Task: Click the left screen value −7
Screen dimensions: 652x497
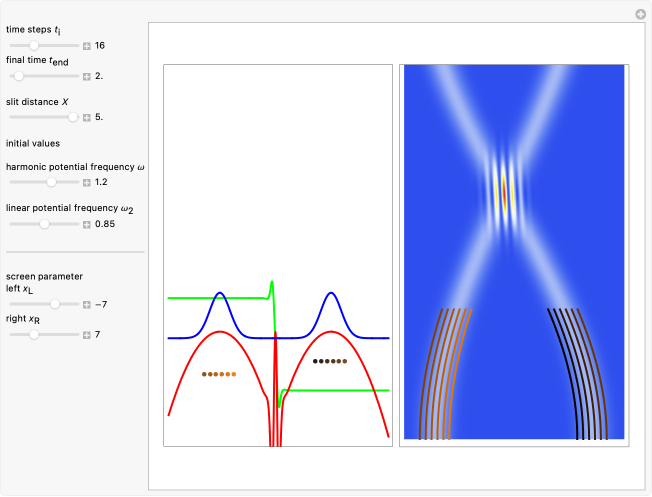Action: pyautogui.click(x=101, y=304)
